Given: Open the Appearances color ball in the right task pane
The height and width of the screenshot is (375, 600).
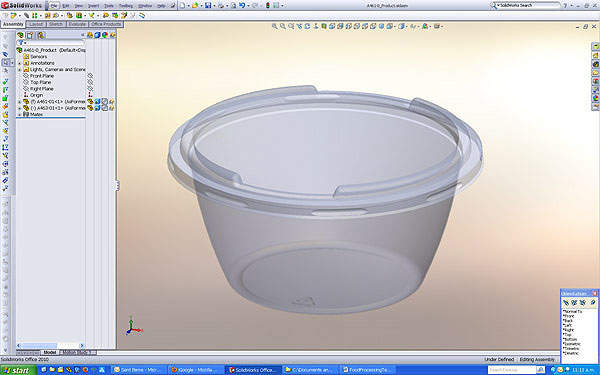Looking at the screenshot, I should [595, 98].
